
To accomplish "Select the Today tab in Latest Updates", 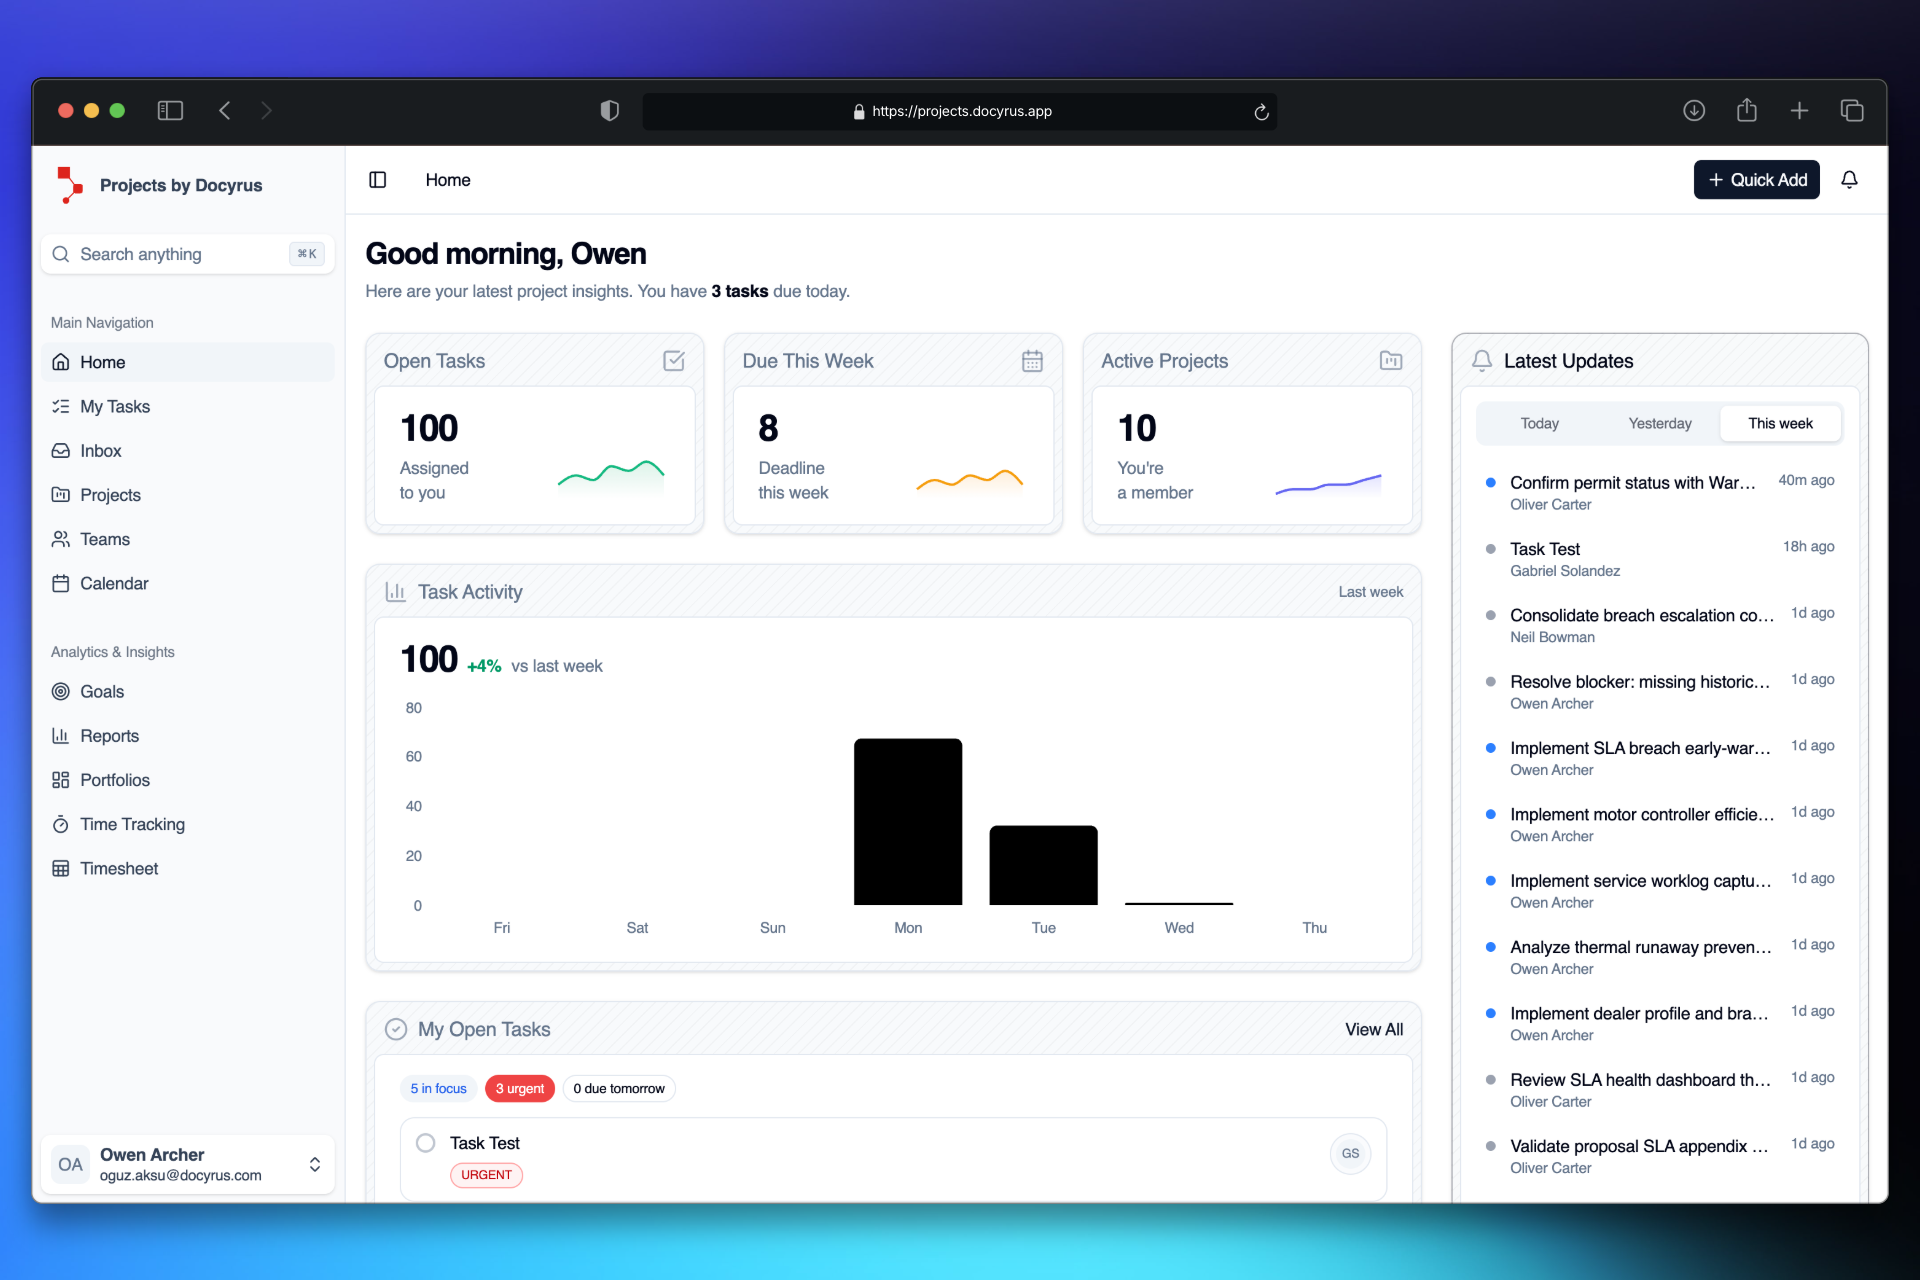I will (1538, 423).
